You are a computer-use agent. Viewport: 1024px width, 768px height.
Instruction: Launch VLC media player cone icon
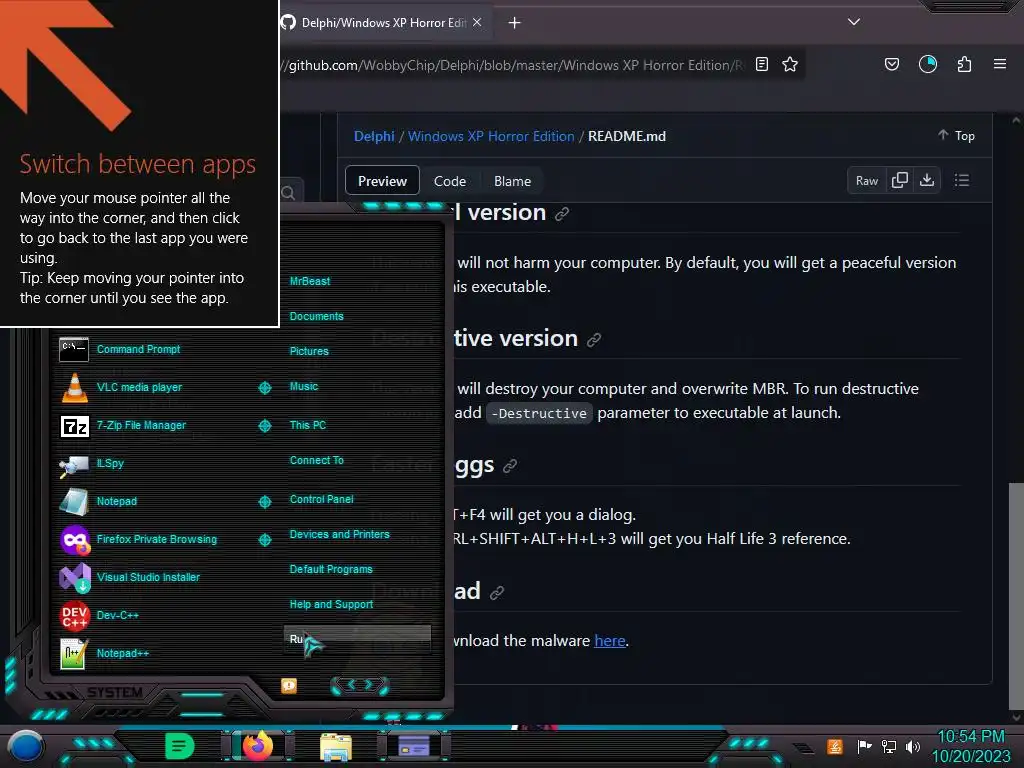pyautogui.click(x=74, y=387)
